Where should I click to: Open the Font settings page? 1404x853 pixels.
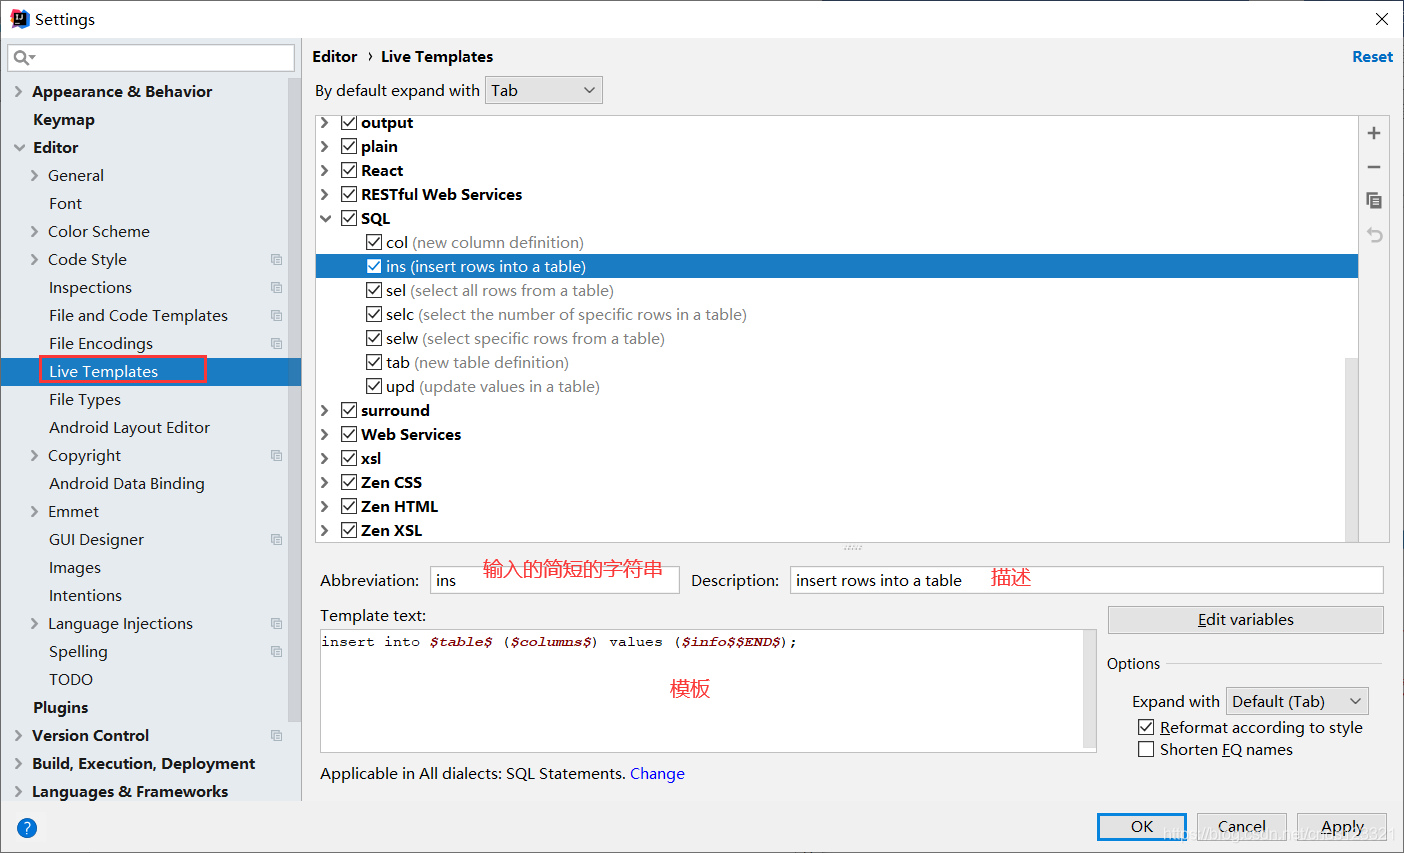point(65,203)
